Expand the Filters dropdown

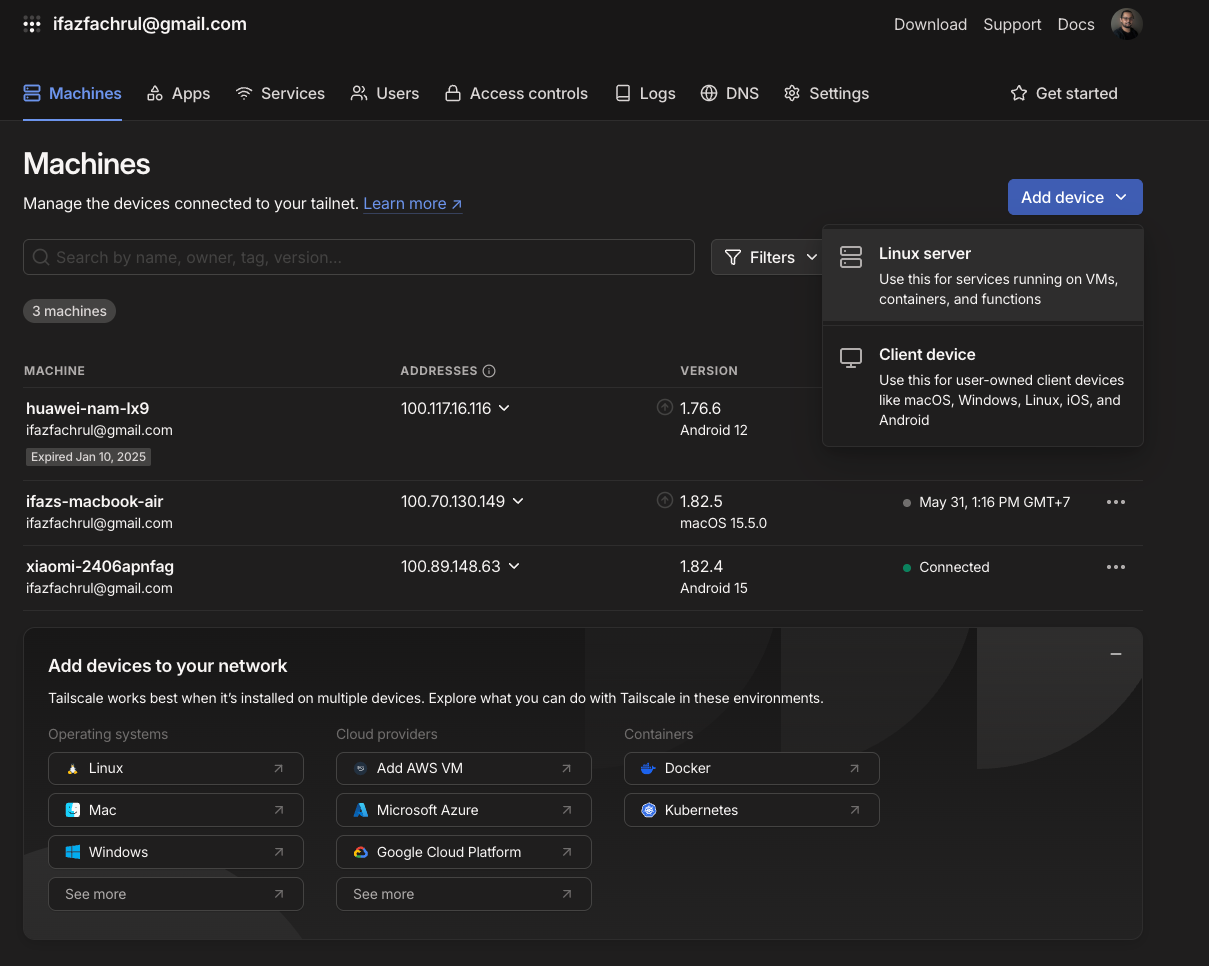(x=768, y=257)
